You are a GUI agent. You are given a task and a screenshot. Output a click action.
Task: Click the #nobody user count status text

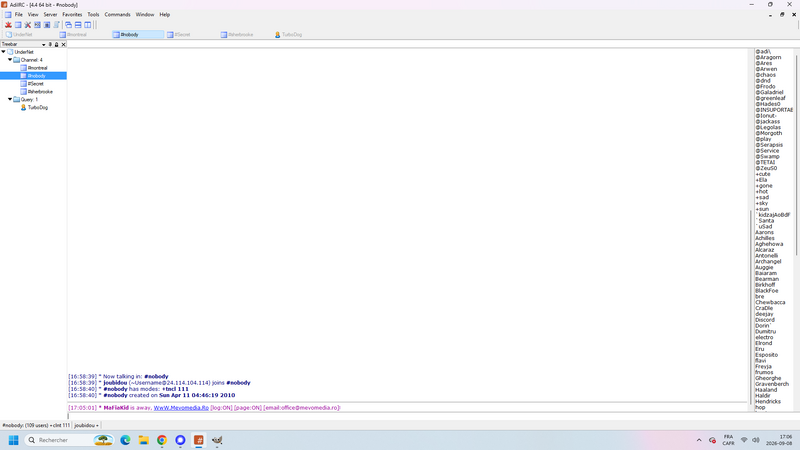point(36,425)
